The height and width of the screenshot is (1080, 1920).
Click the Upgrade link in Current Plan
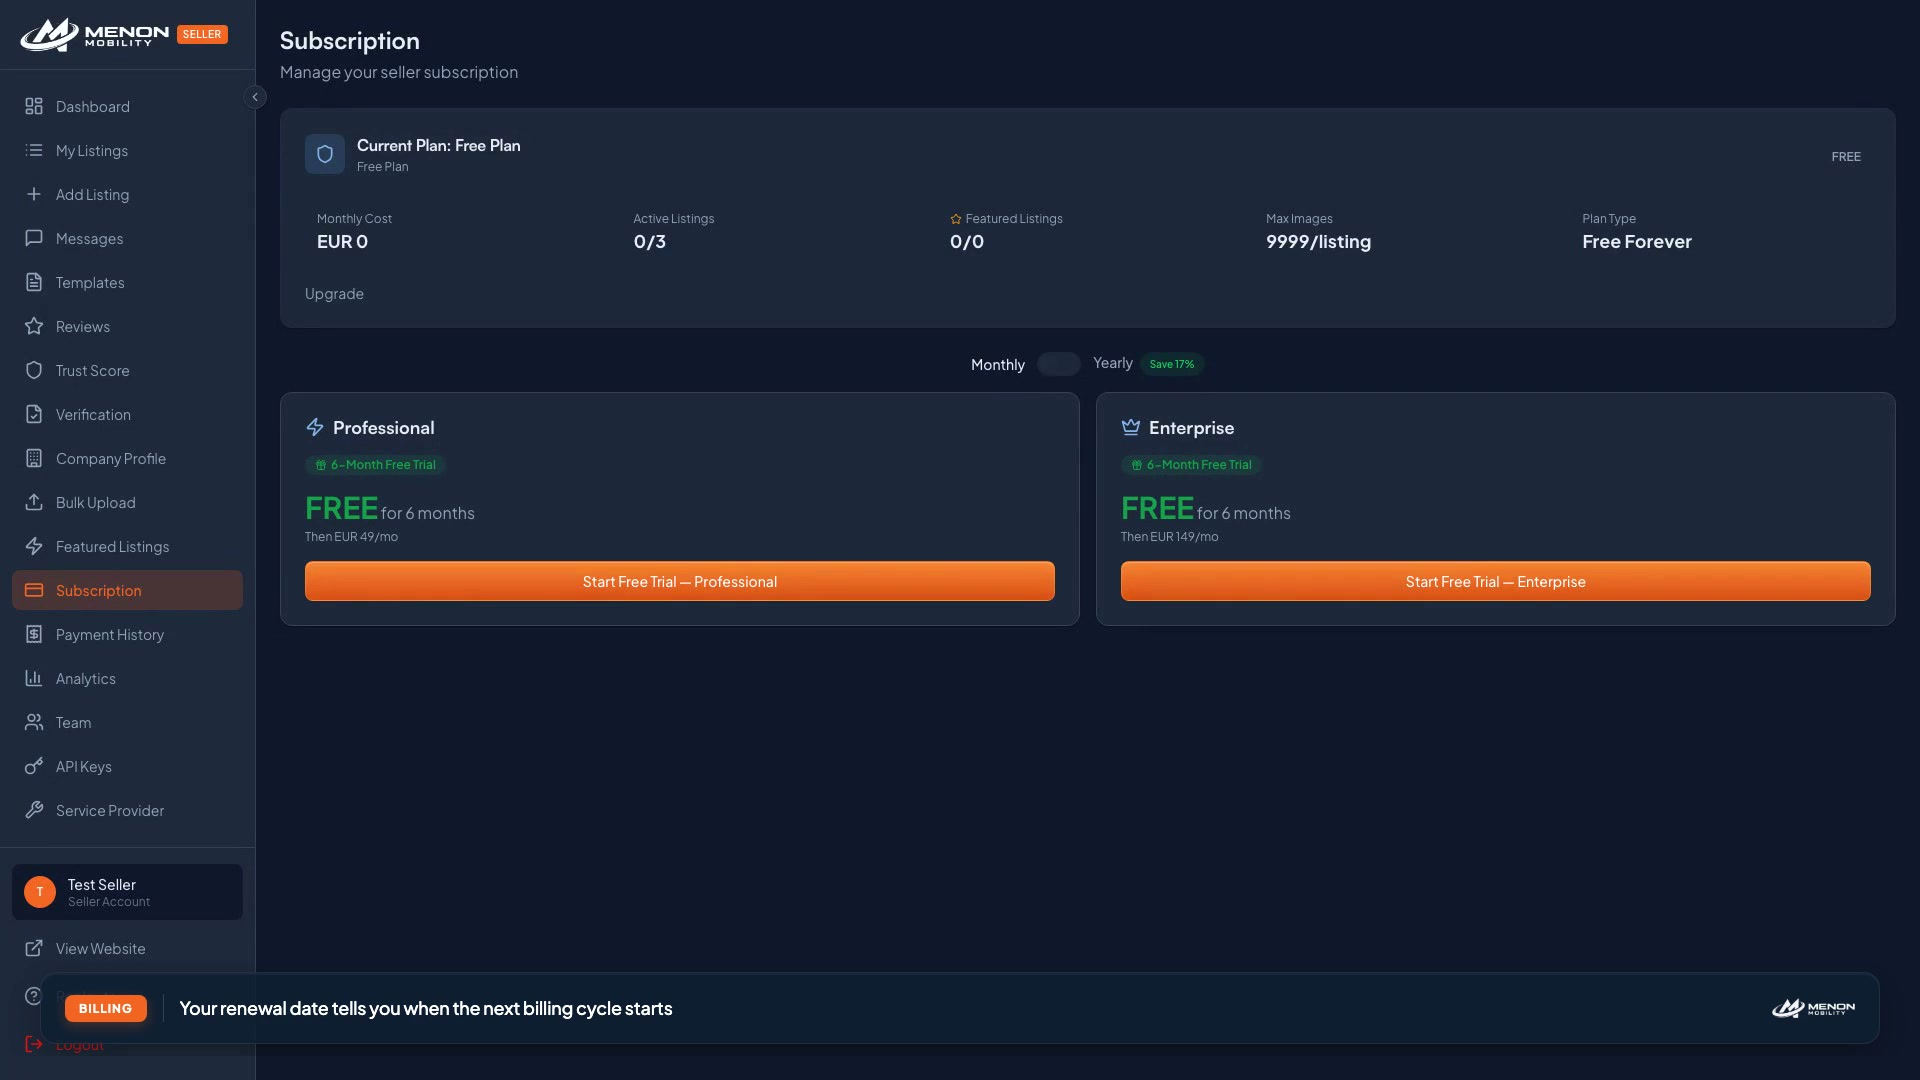tap(334, 294)
